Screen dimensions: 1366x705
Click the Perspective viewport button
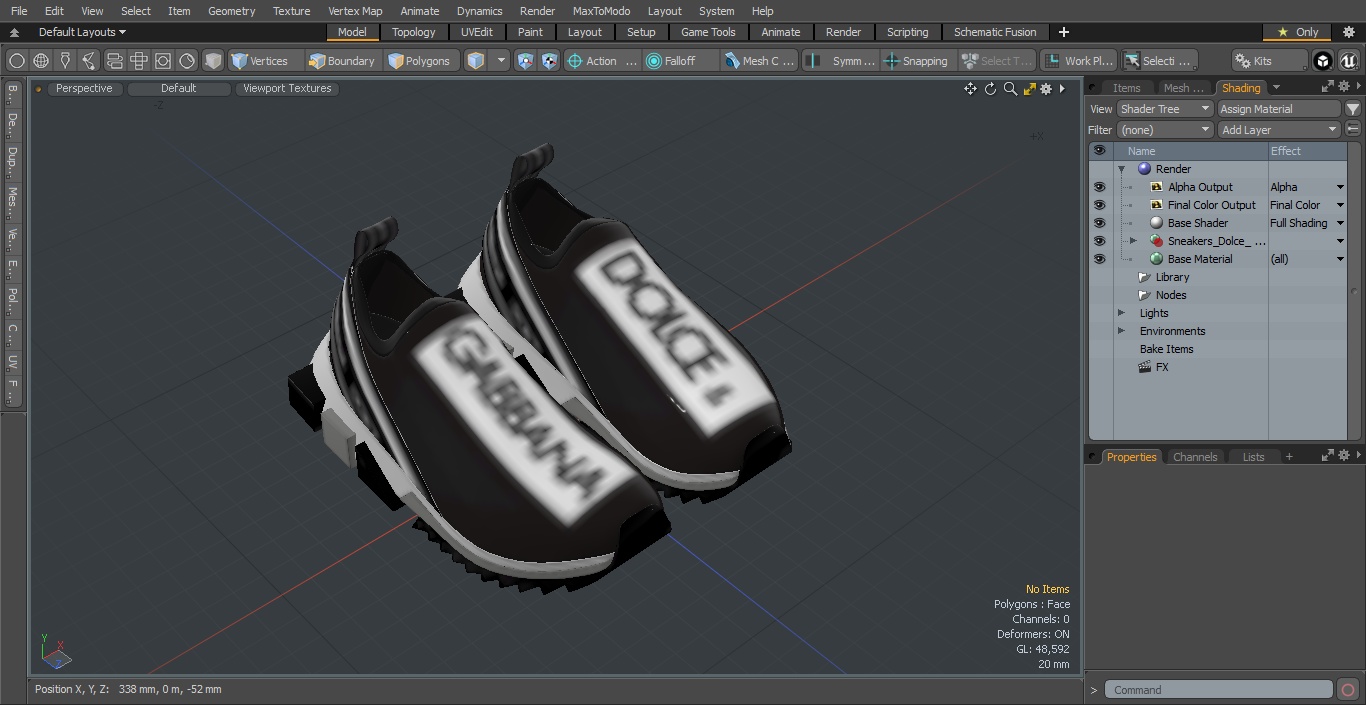pyautogui.click(x=84, y=88)
